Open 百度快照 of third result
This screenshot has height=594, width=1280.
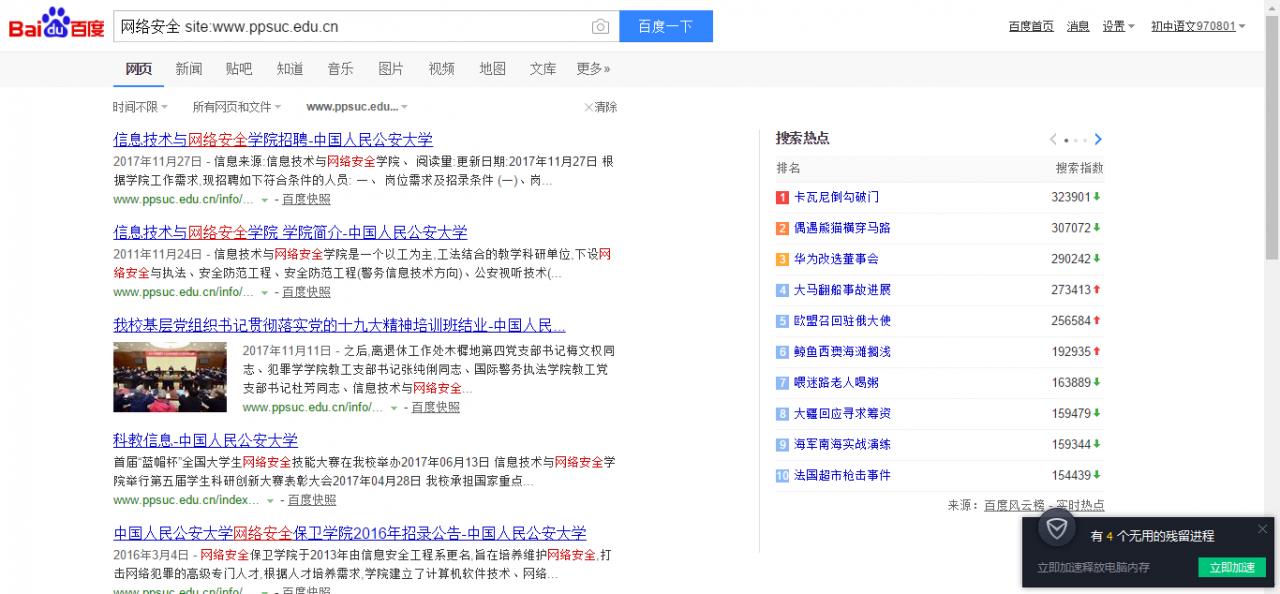click(436, 408)
